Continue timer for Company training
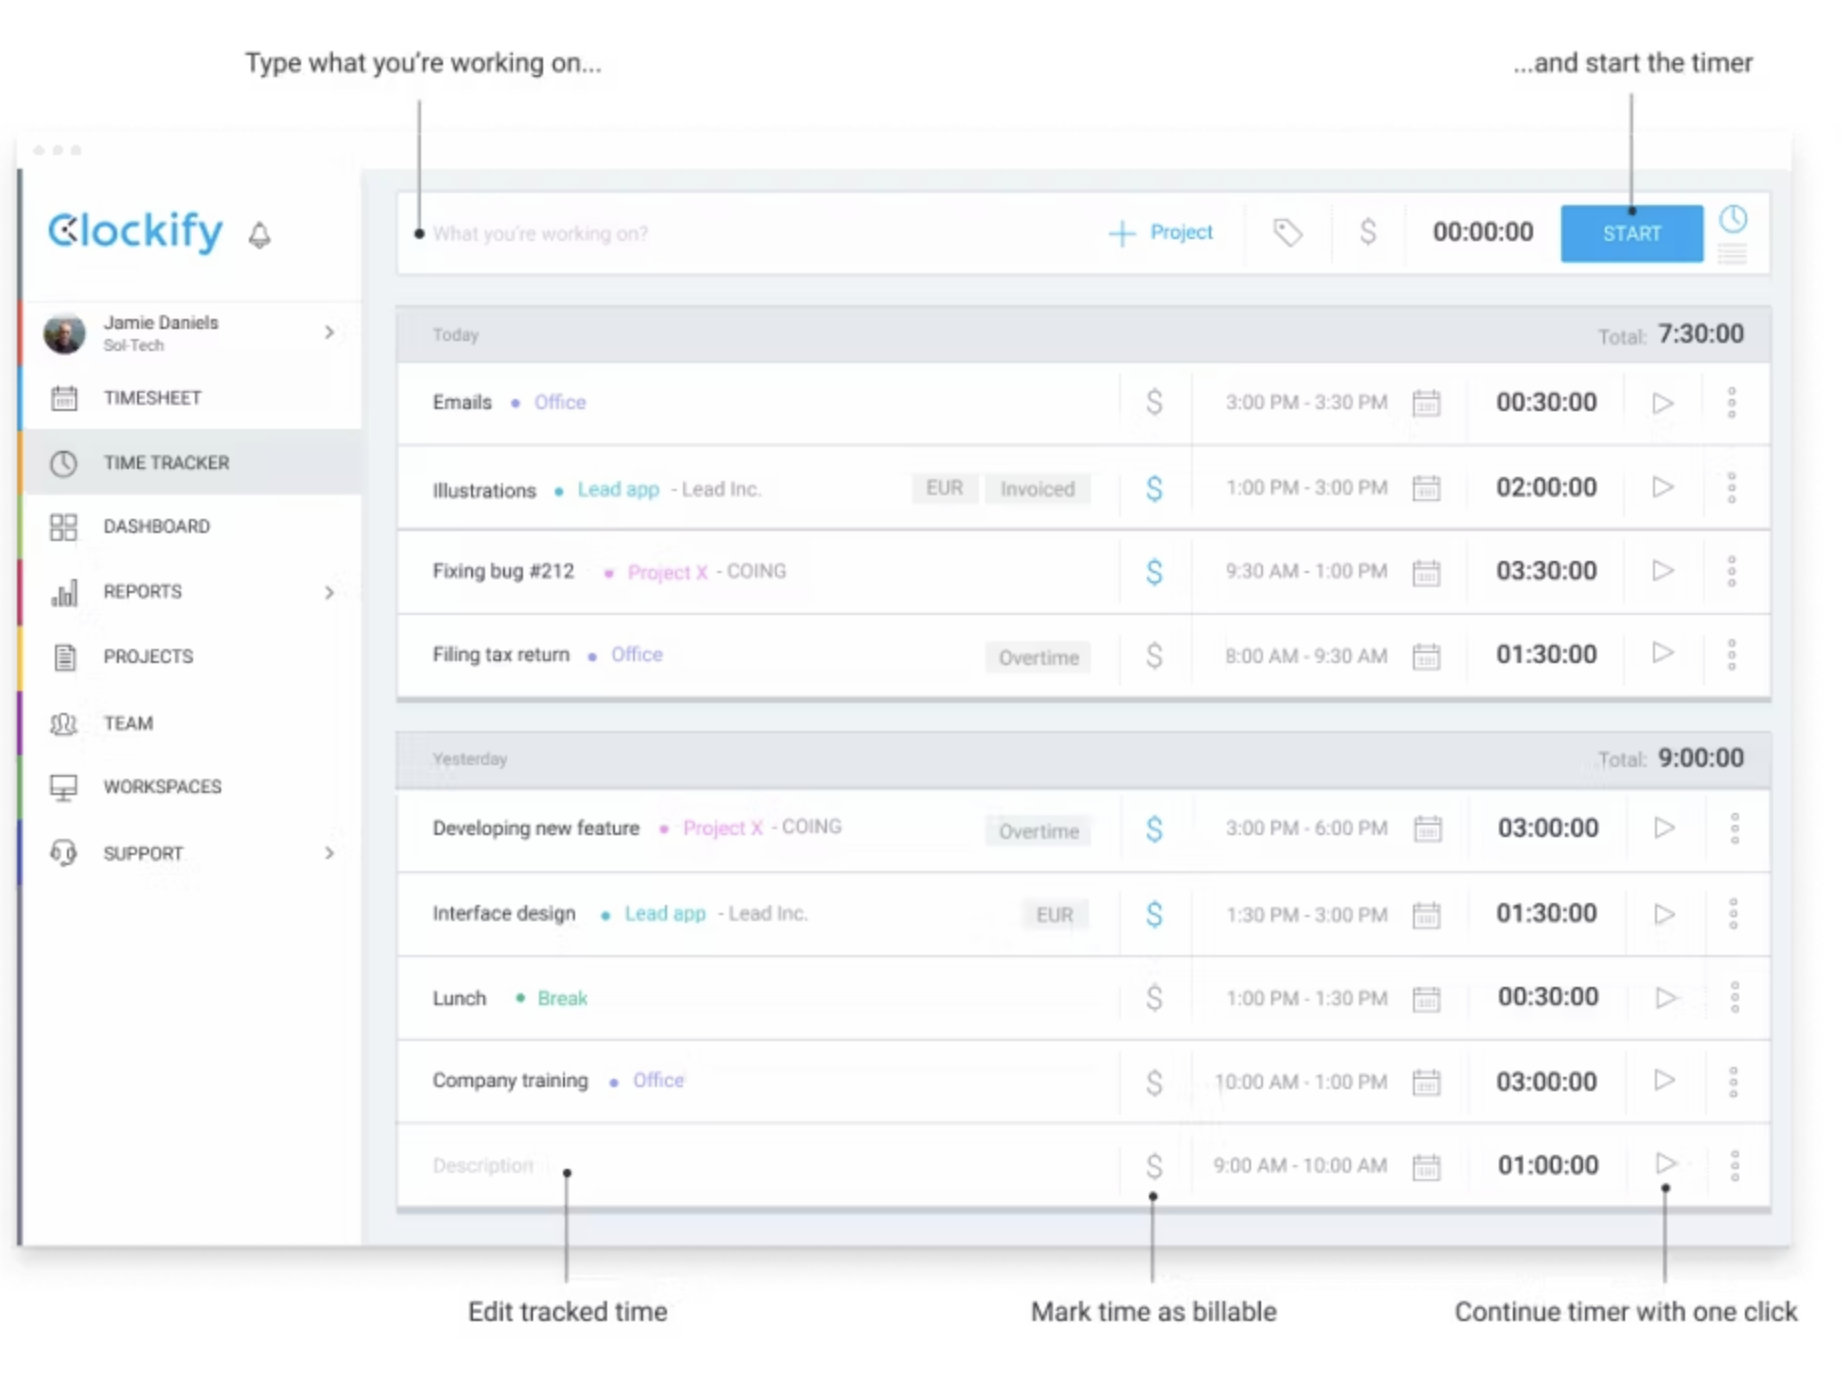 click(x=1664, y=1080)
